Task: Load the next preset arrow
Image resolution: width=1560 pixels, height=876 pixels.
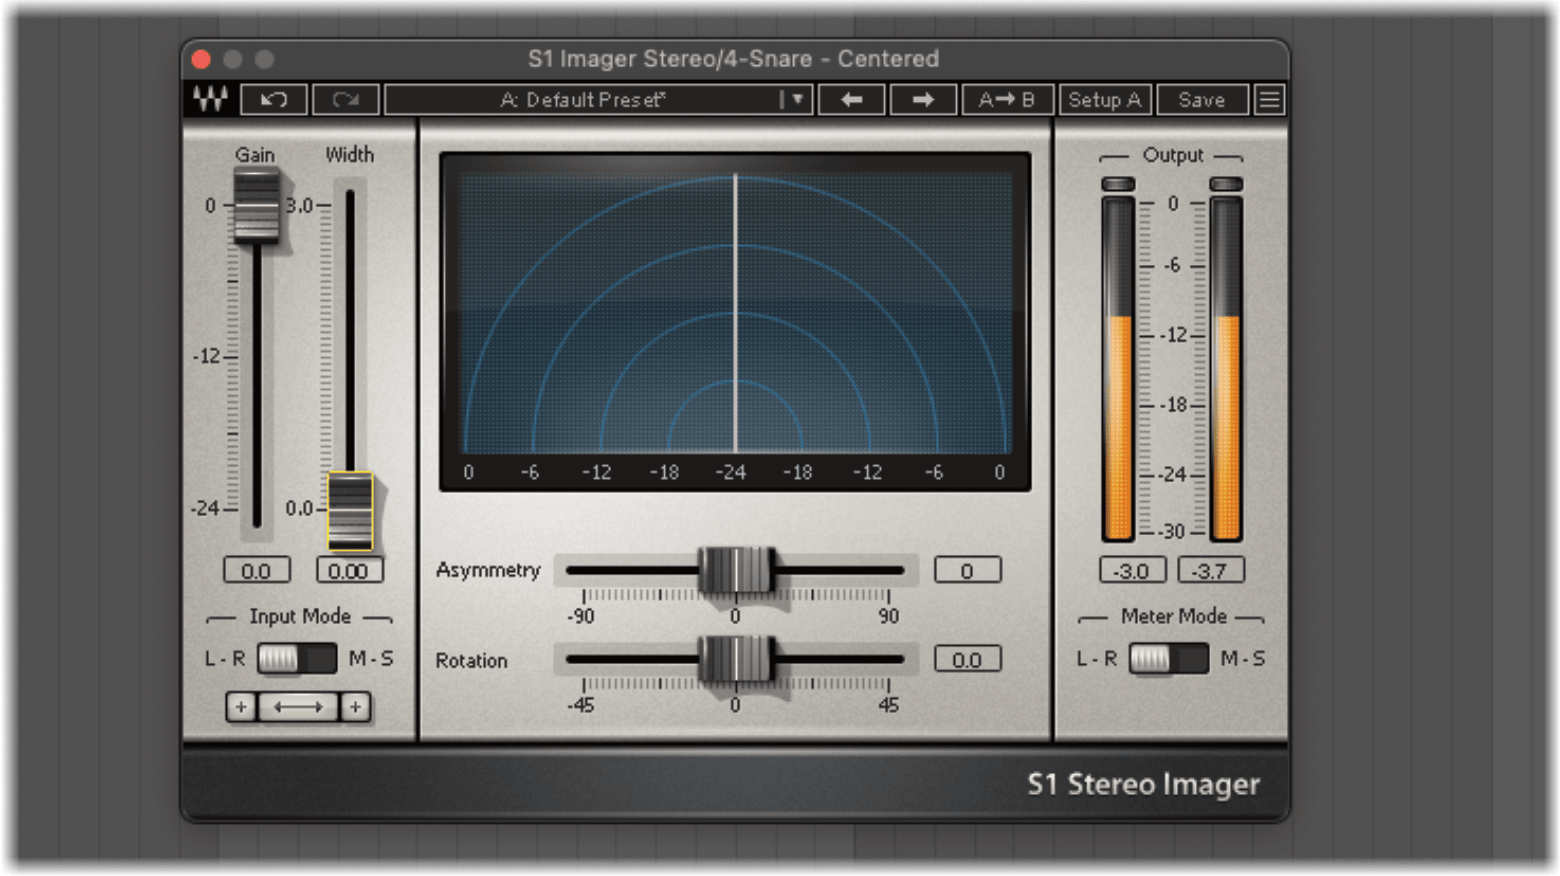Action: [x=922, y=100]
